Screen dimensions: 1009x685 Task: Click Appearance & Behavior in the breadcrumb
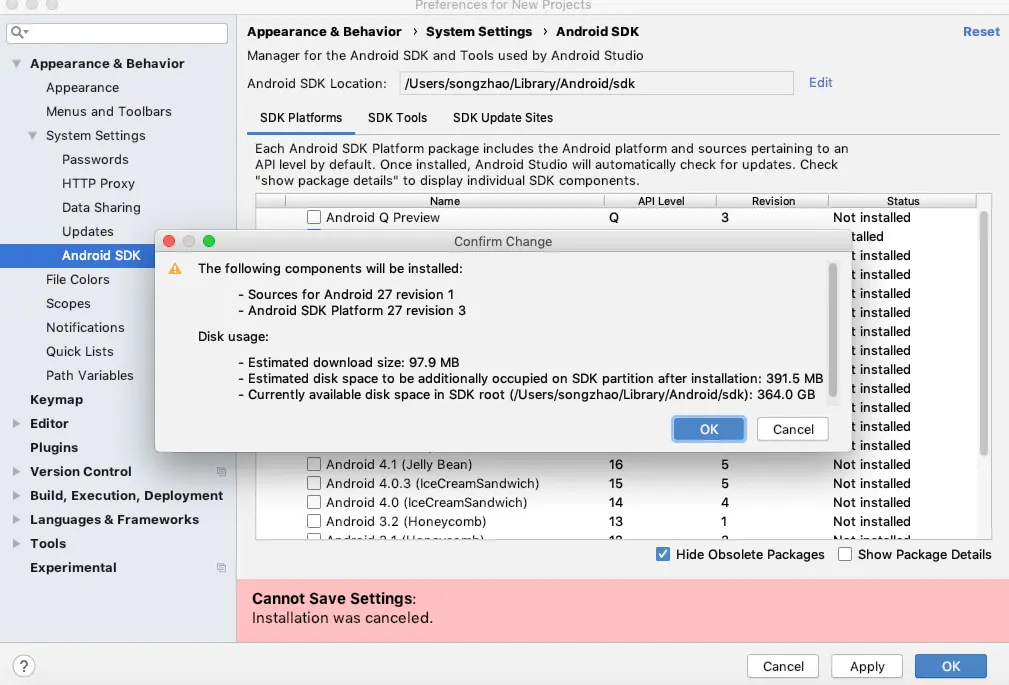click(324, 32)
